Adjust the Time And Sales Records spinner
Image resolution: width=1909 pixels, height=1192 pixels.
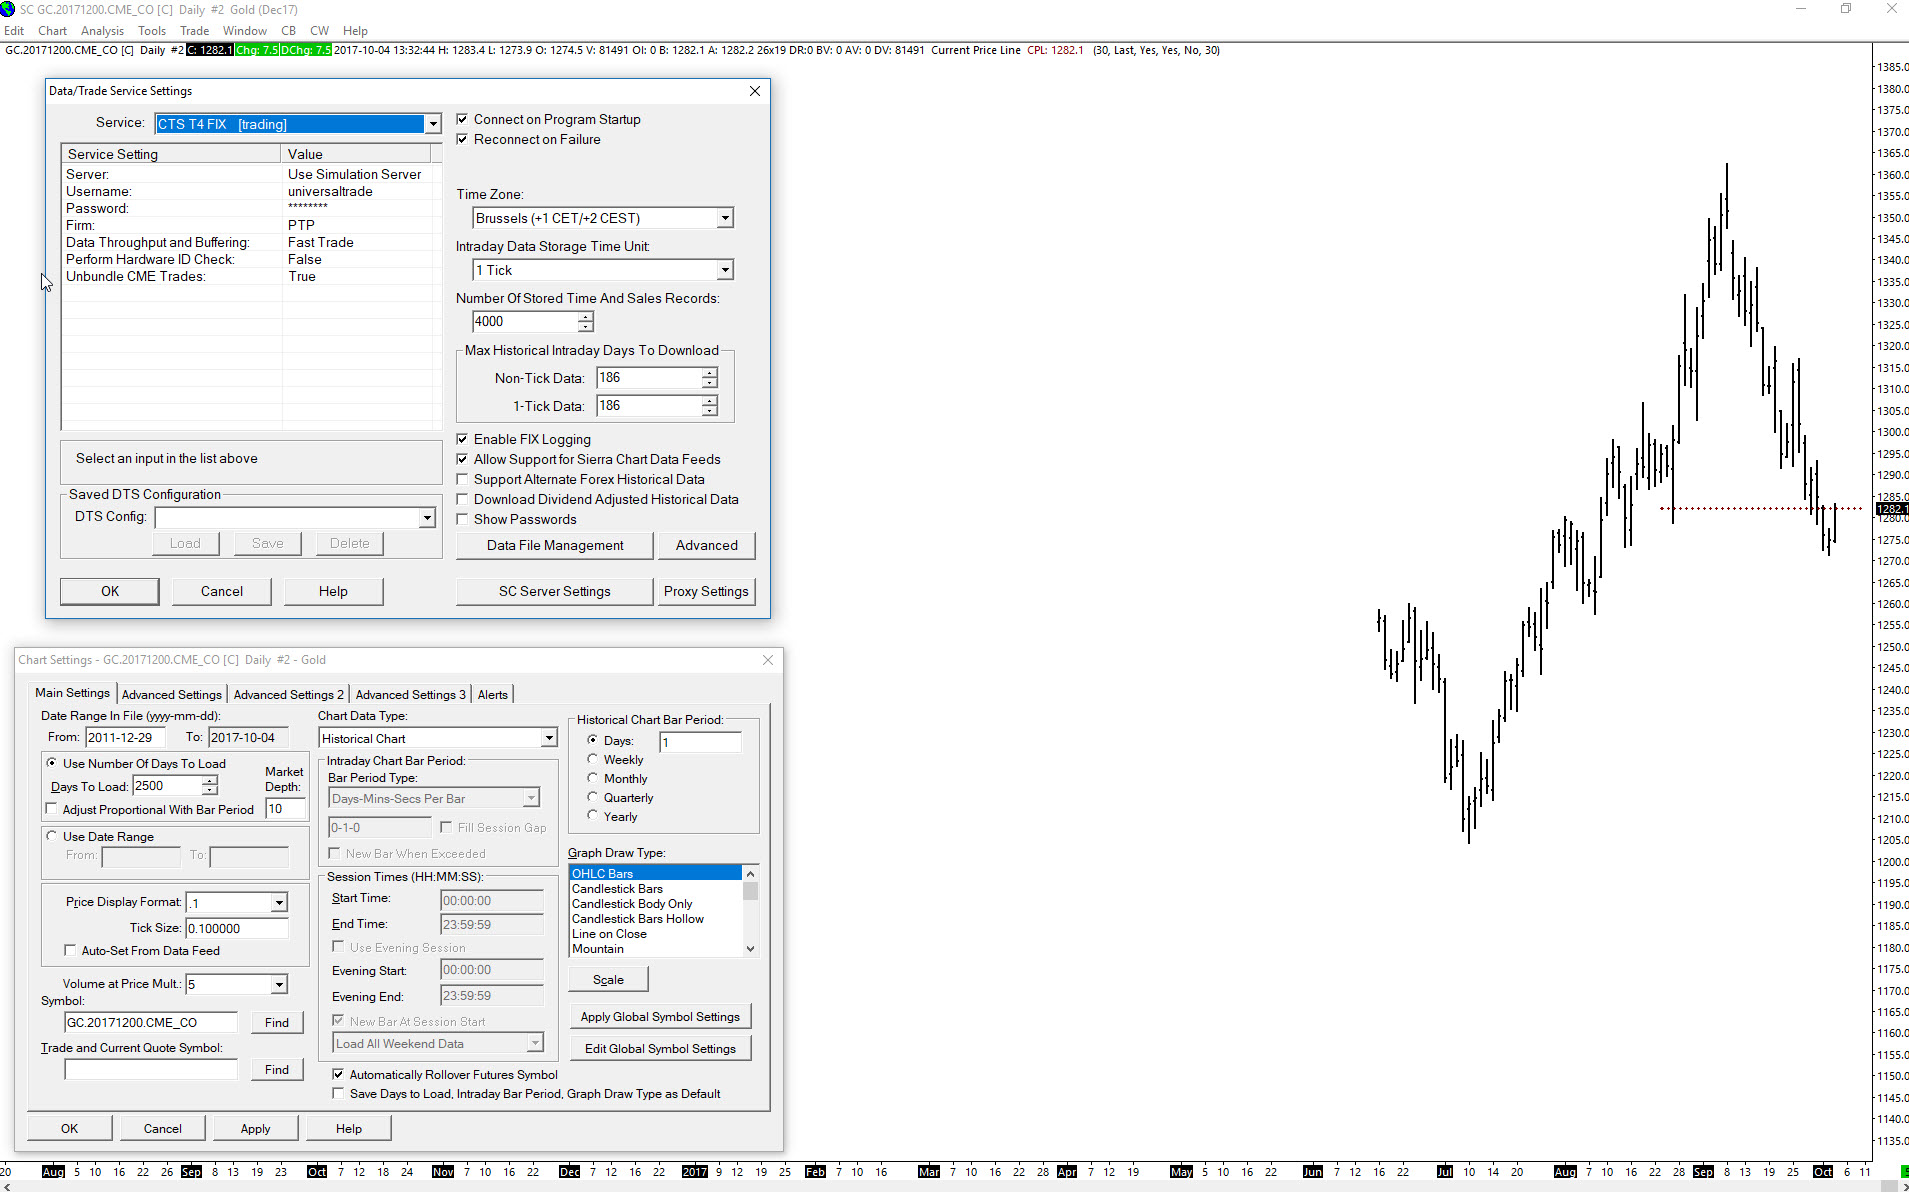(x=586, y=322)
